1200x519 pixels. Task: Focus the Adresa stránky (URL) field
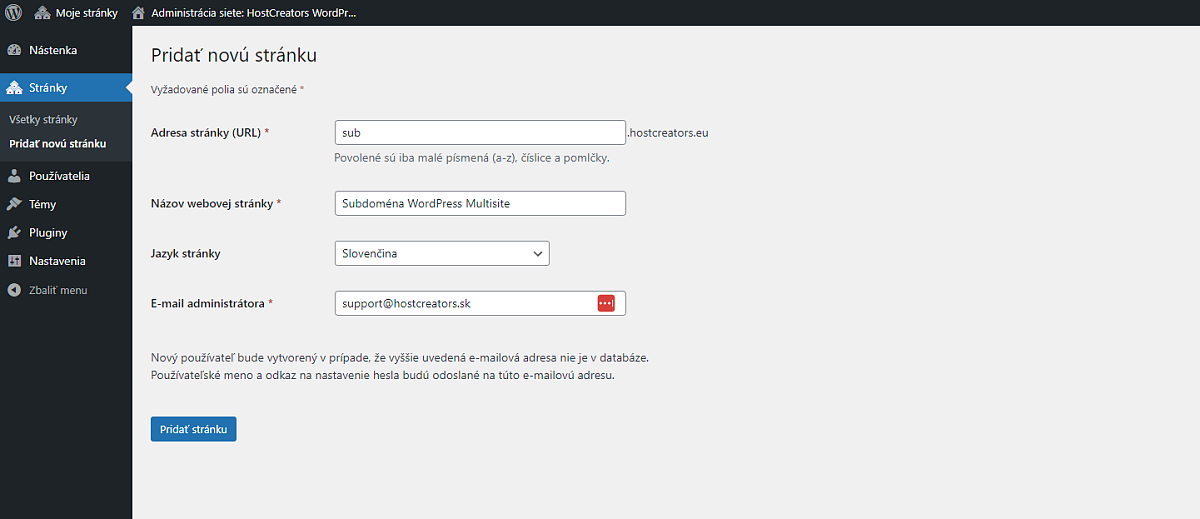[480, 133]
